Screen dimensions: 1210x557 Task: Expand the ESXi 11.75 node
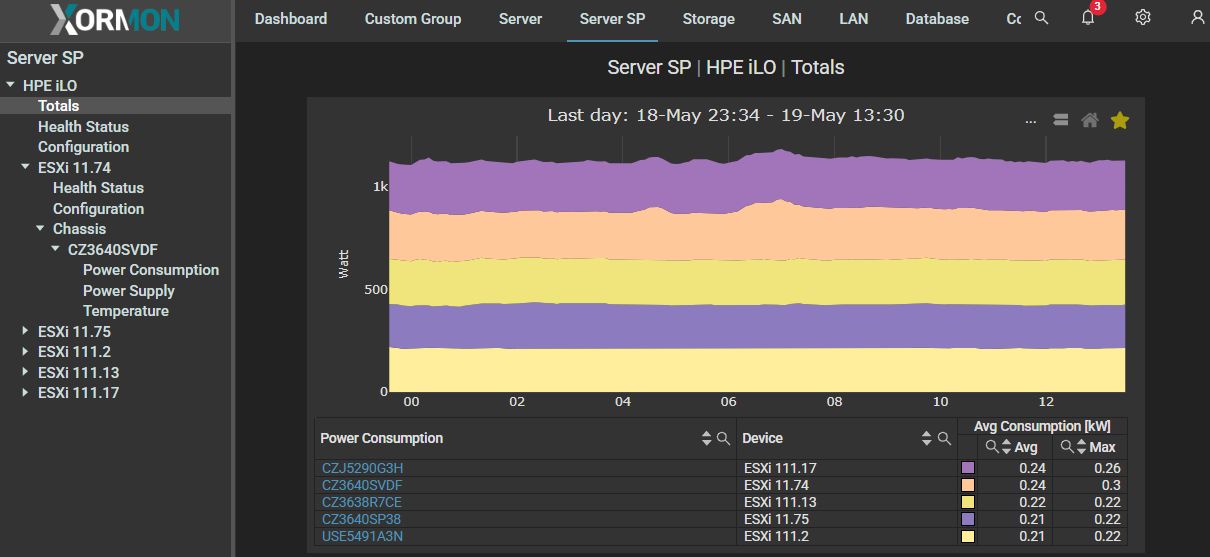tap(26, 331)
